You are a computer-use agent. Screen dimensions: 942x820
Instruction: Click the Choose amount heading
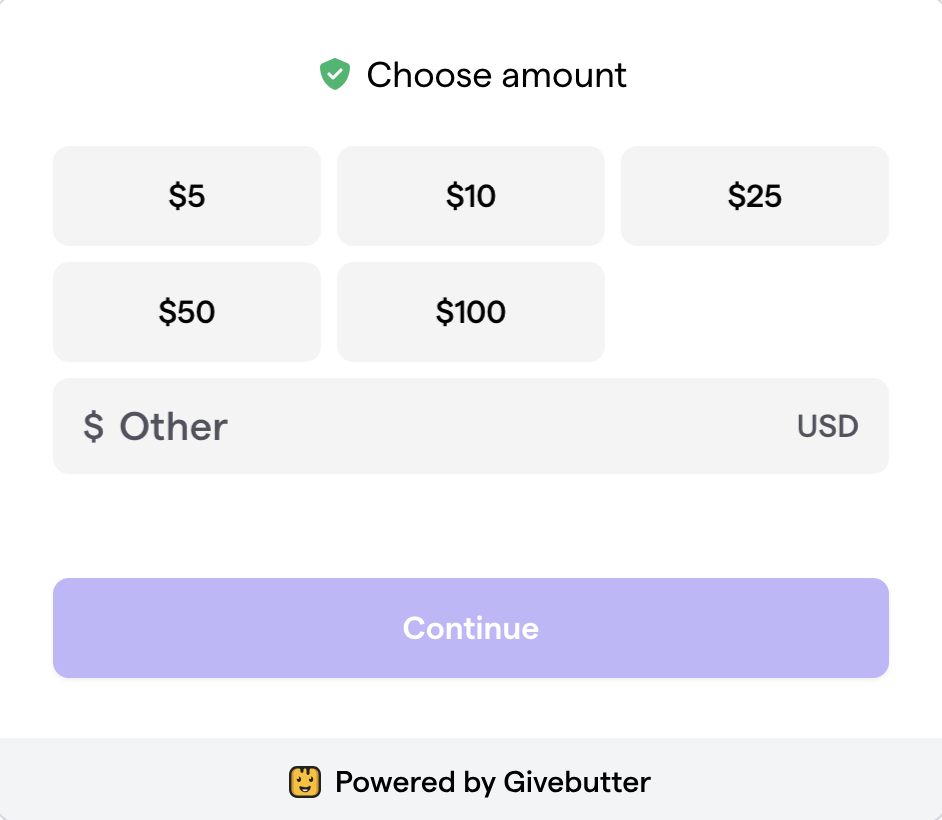coord(496,75)
